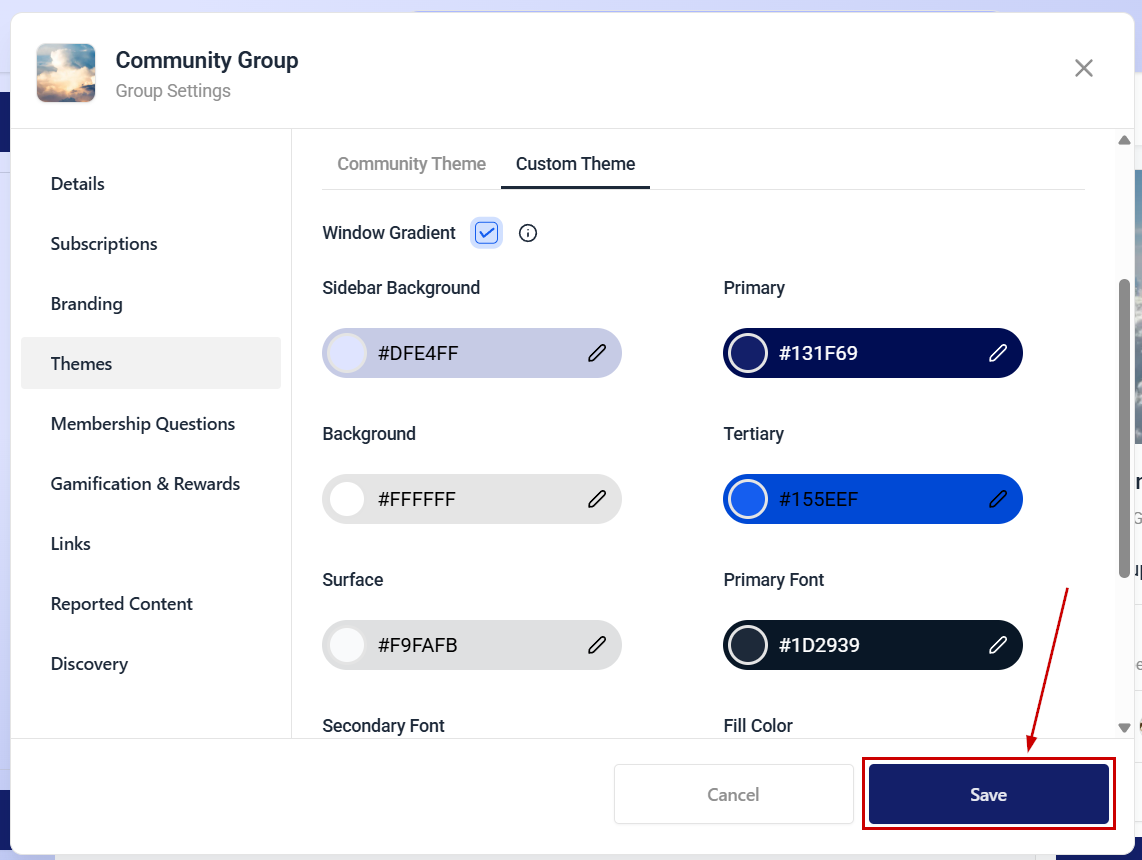The height and width of the screenshot is (860, 1142).
Task: Edit Surface color #F9FAFB with pencil
Action: coord(596,644)
